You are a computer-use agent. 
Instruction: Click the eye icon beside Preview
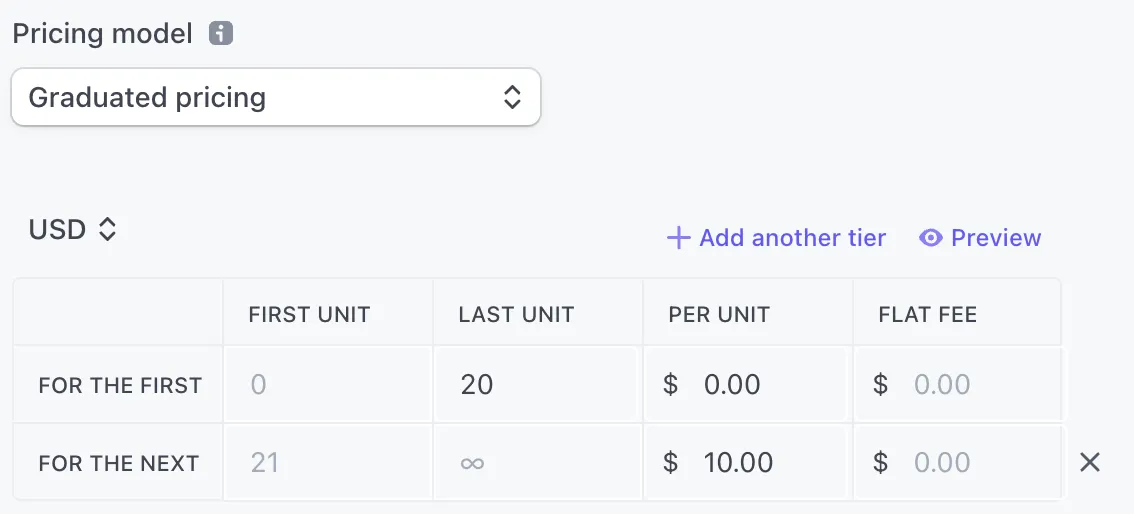coord(931,238)
